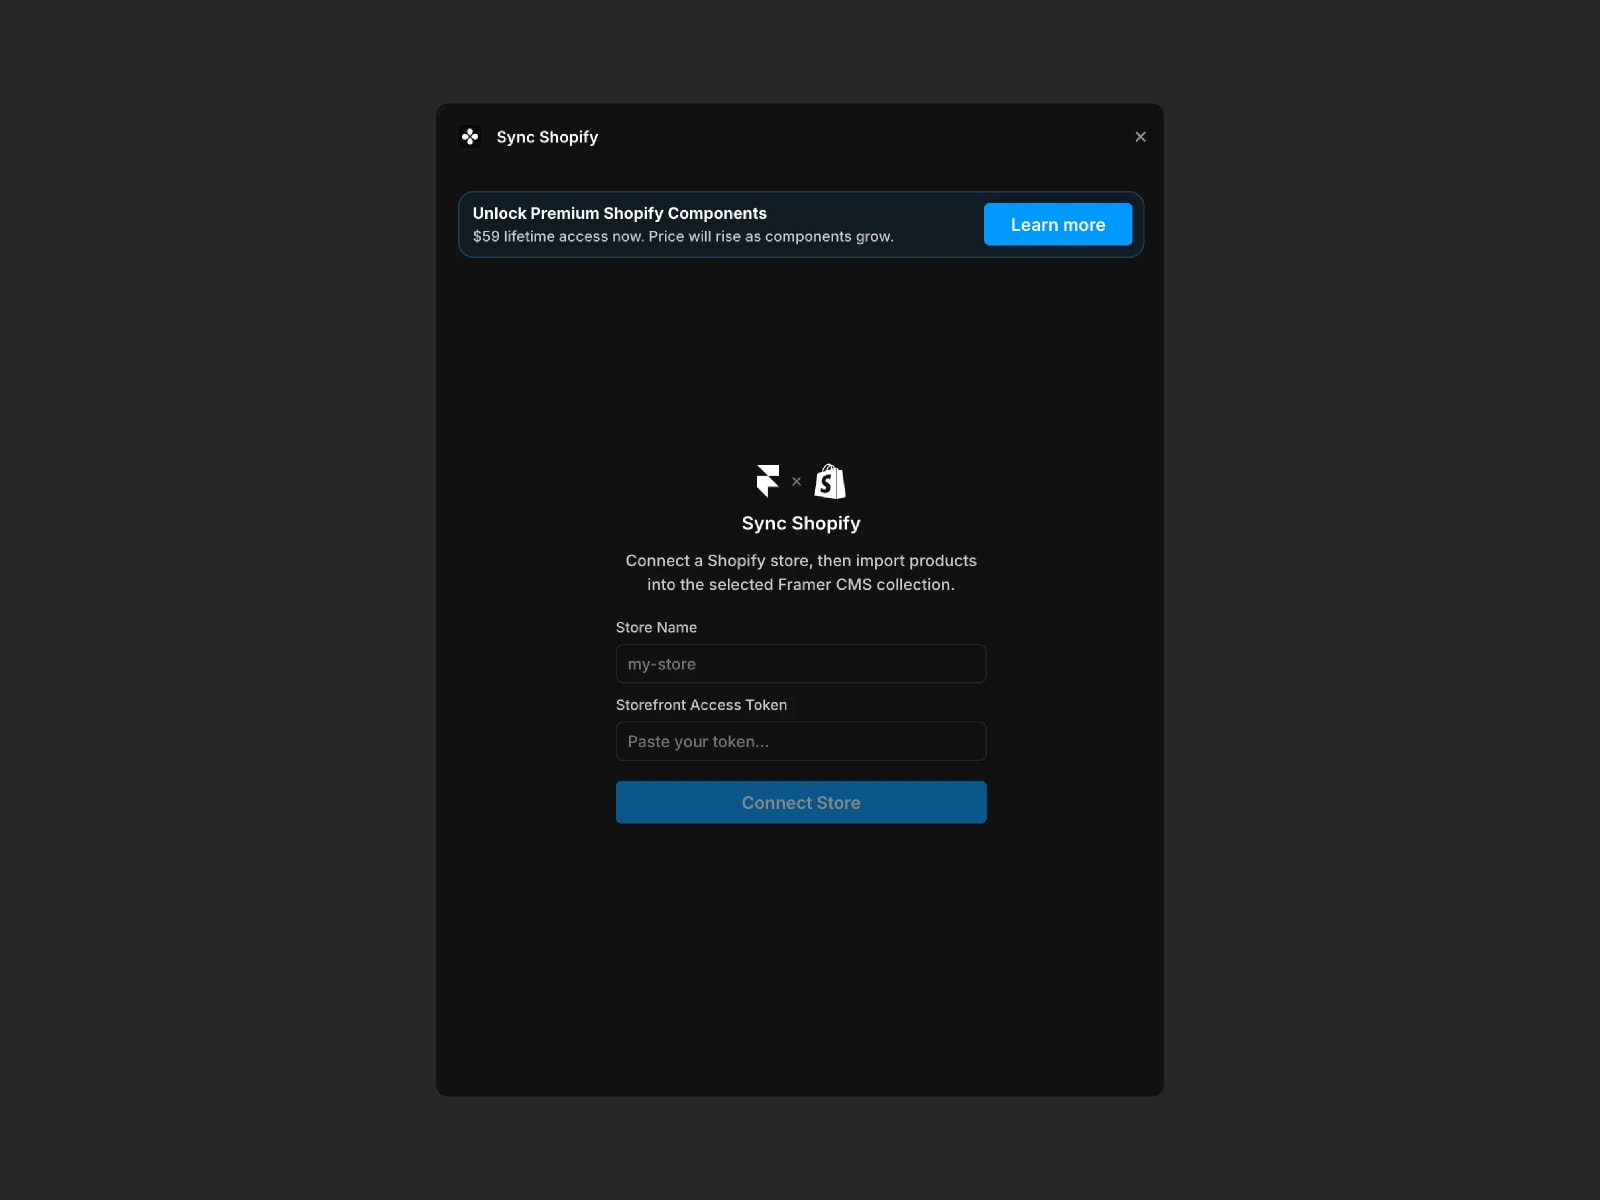Click the centered 'Sync Shopify' heading
This screenshot has width=1600, height=1200.
pos(801,523)
